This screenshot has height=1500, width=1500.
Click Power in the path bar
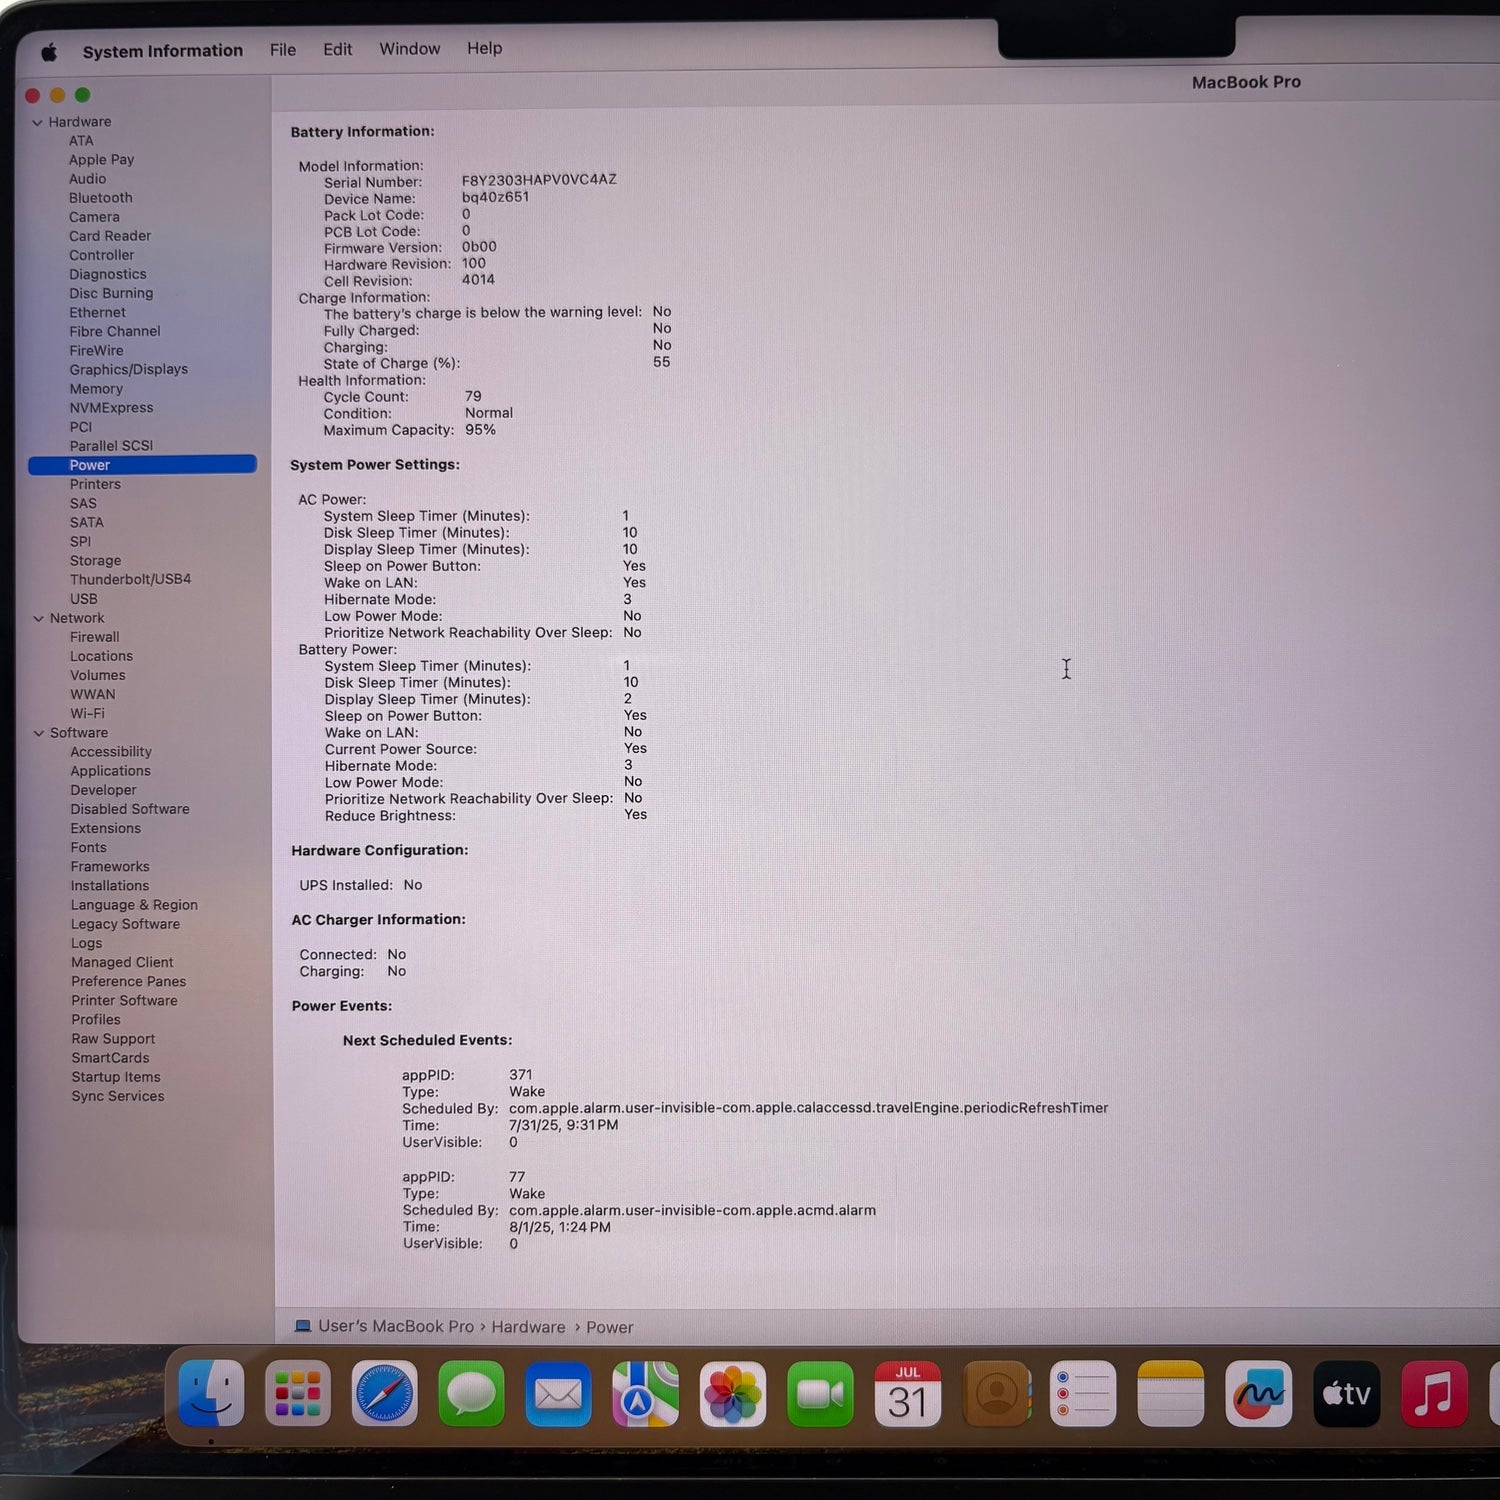coord(610,1327)
